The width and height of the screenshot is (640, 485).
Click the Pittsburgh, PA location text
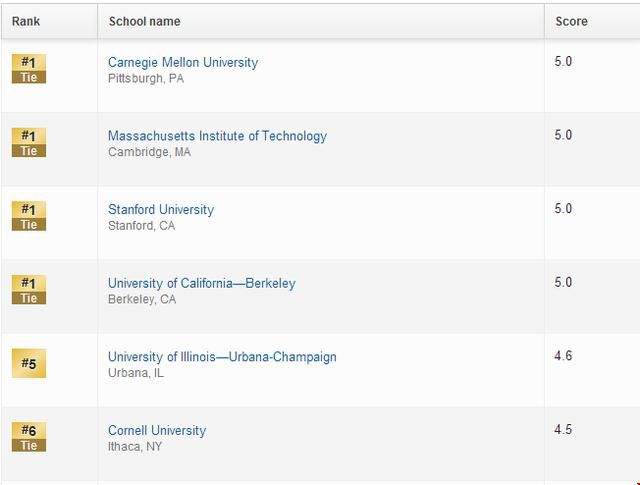click(x=146, y=78)
